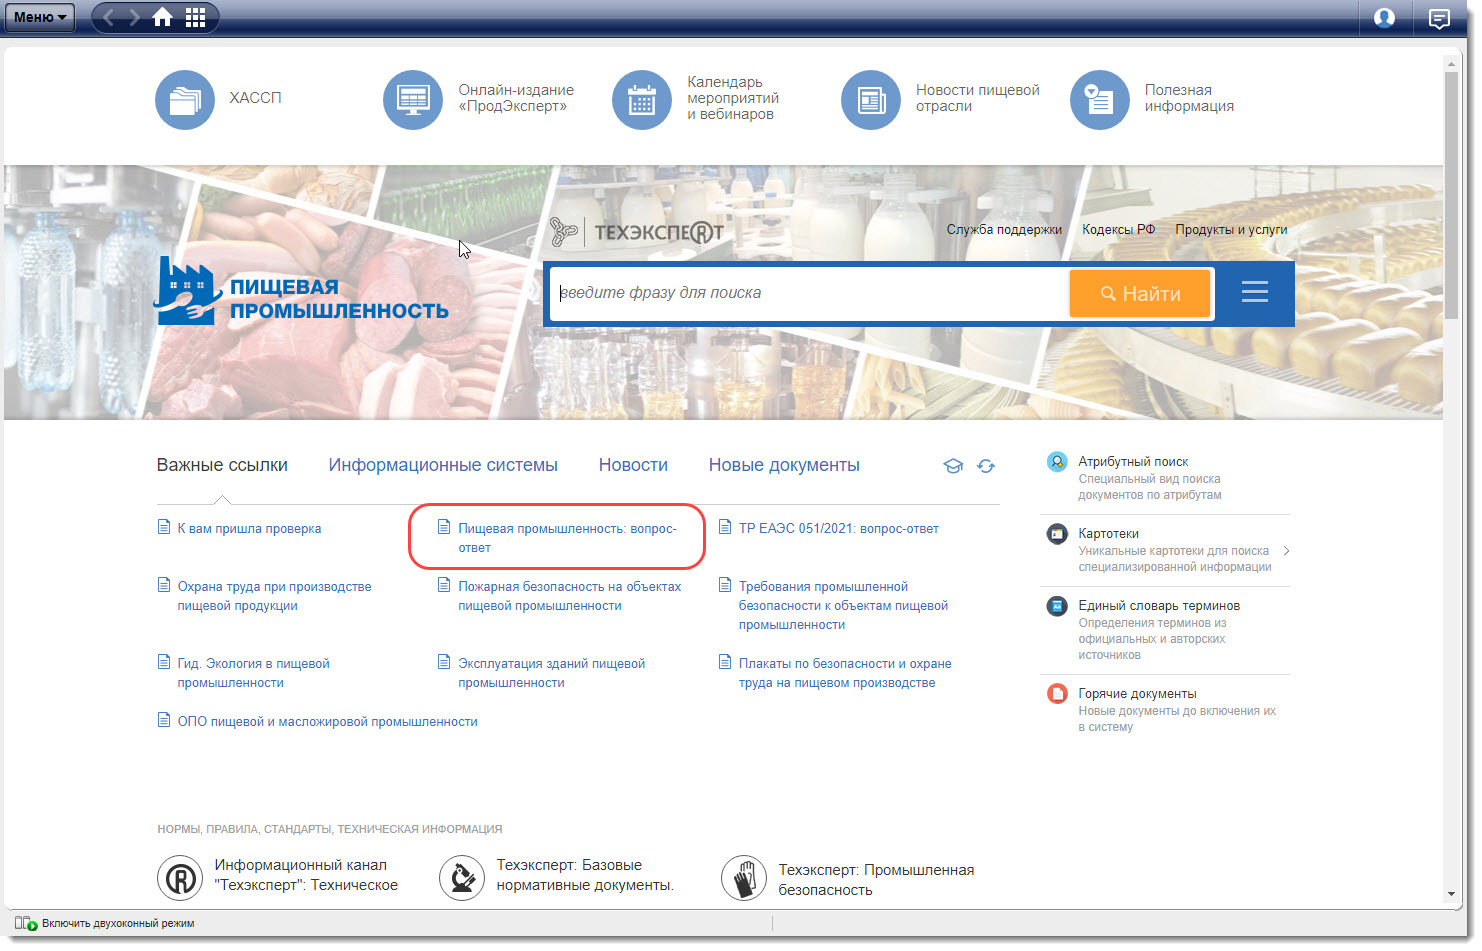1482x951 pixels.
Task: Open Гид. Экология в пищевой промышленности
Action: tap(253, 673)
